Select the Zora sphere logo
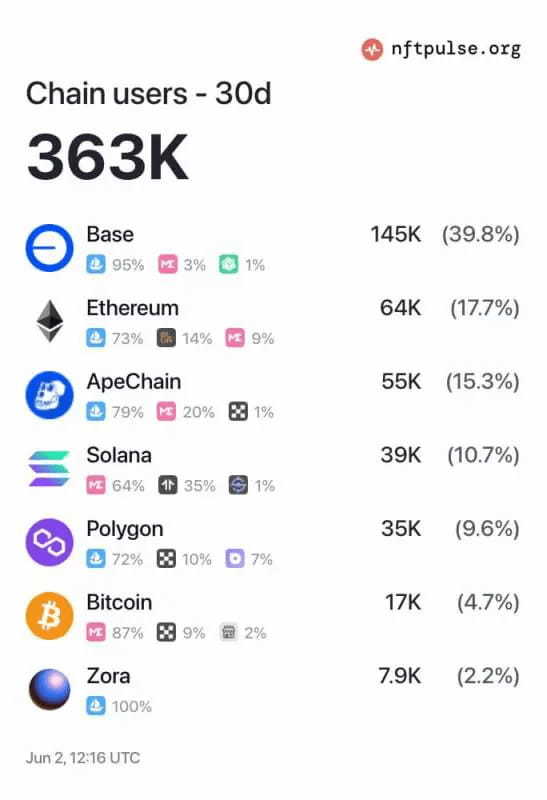547x800 pixels. tap(49, 689)
